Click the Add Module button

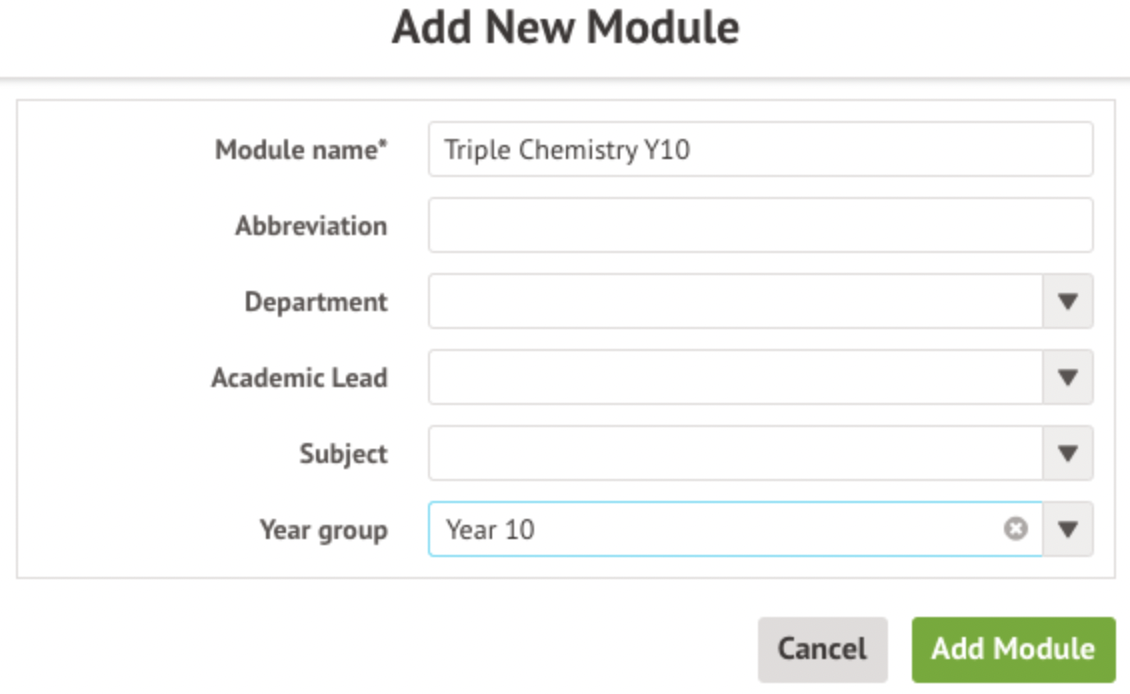click(1013, 649)
